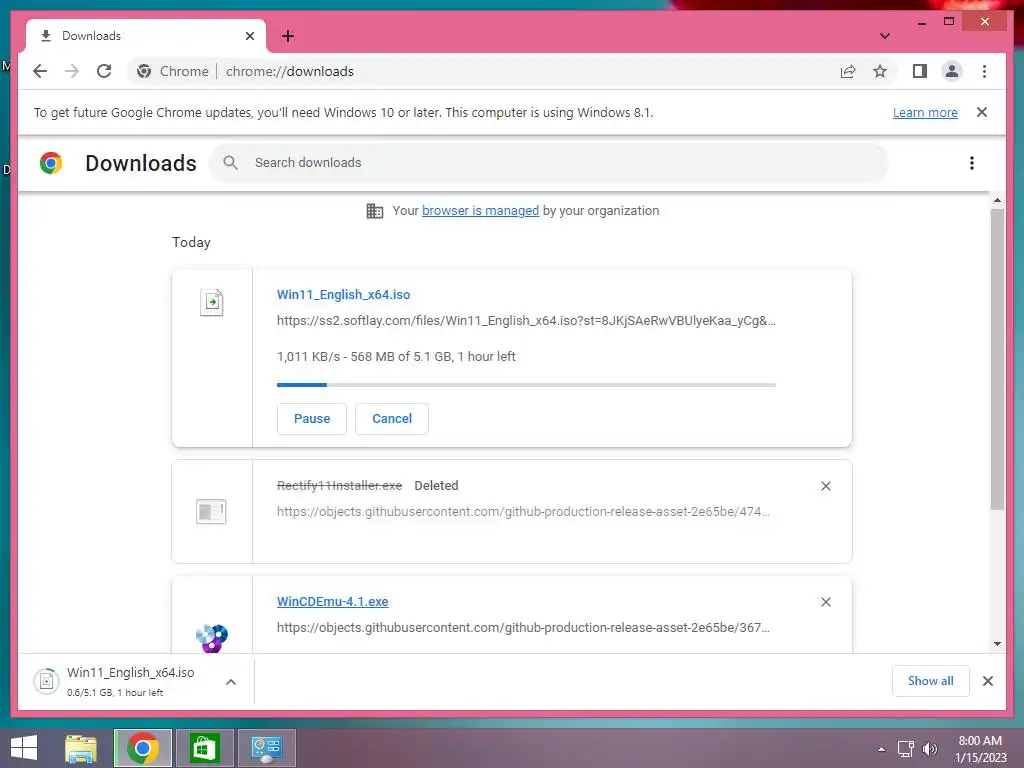Click the forward navigation arrow
Screen dimensions: 1024x768
72,71
